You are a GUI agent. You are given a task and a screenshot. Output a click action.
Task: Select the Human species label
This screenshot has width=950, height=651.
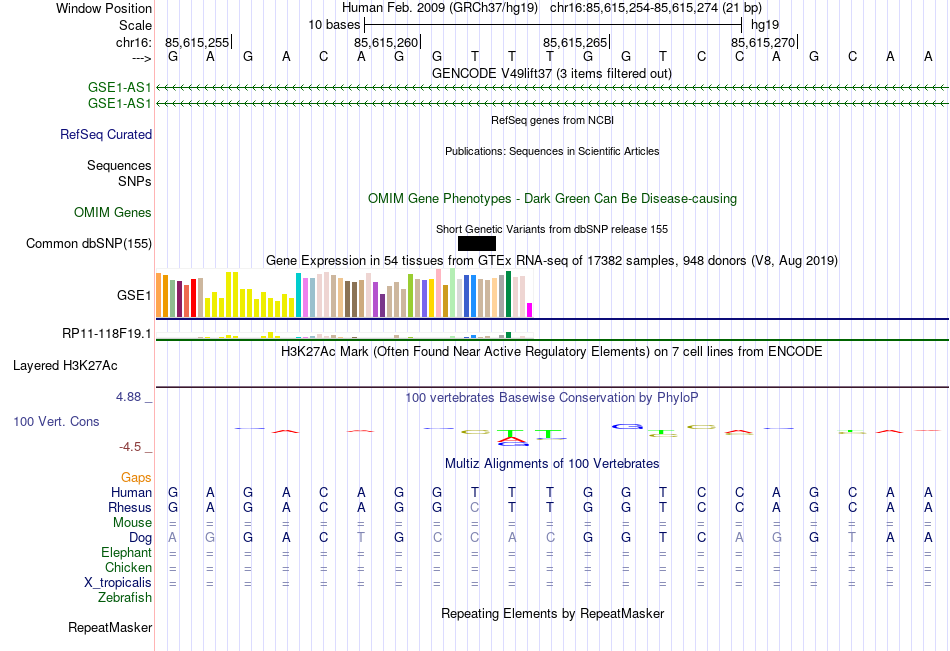point(131,492)
